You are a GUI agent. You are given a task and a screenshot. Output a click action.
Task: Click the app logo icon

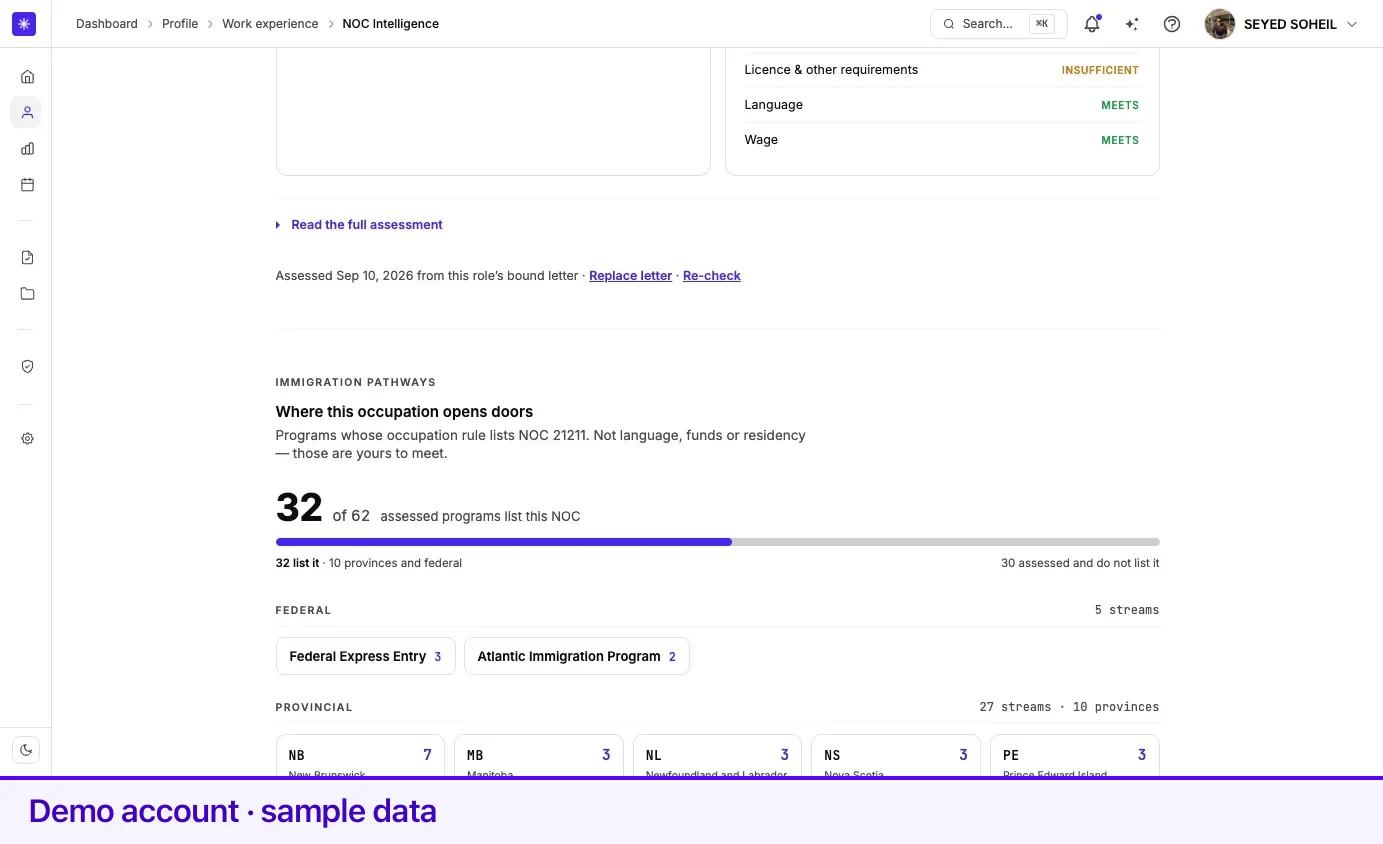click(24, 24)
